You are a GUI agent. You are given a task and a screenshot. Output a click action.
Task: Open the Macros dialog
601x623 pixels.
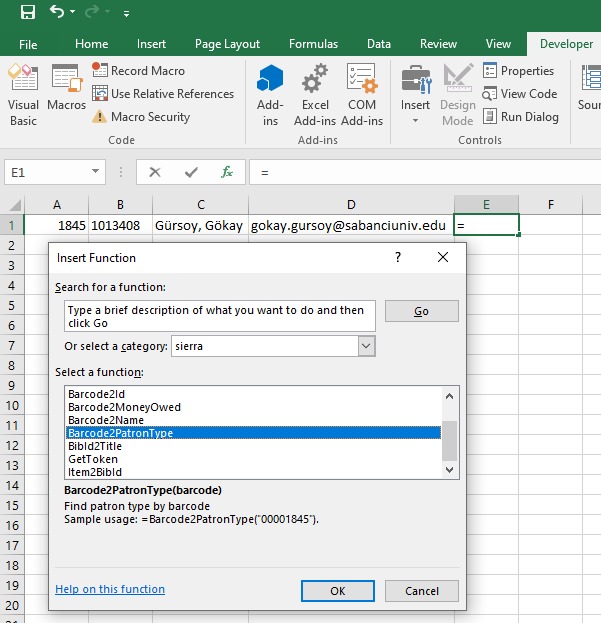click(x=66, y=88)
